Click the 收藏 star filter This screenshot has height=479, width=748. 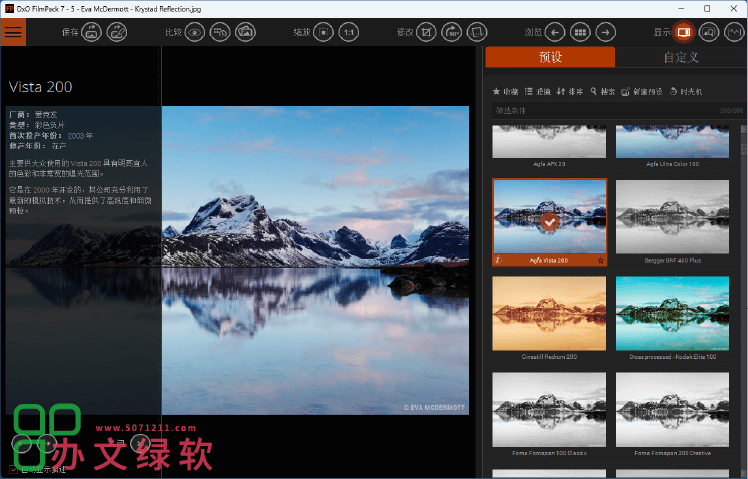(x=505, y=91)
